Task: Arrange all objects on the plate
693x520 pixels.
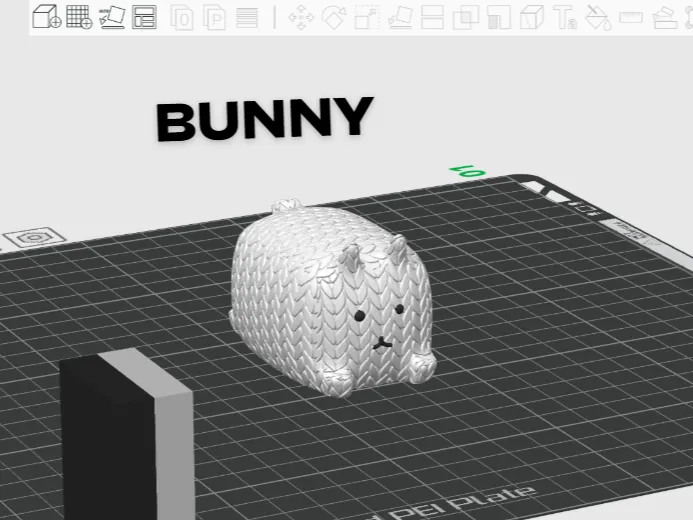Action: 144,17
